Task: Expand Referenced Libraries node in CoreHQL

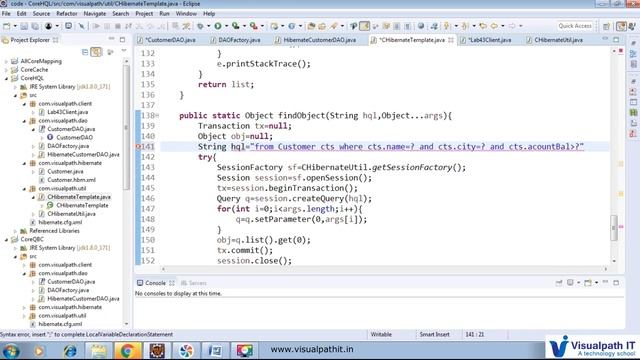Action: [15, 231]
